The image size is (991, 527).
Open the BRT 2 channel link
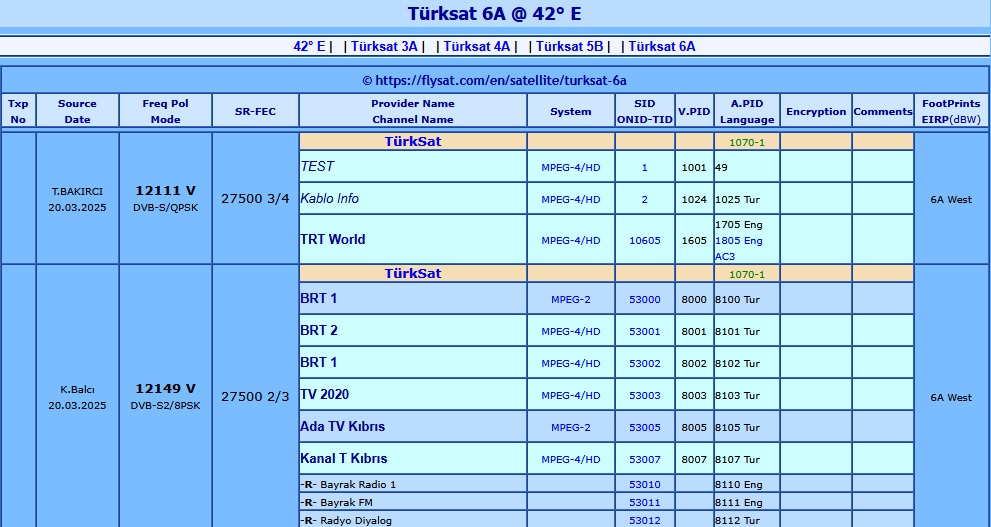point(319,330)
